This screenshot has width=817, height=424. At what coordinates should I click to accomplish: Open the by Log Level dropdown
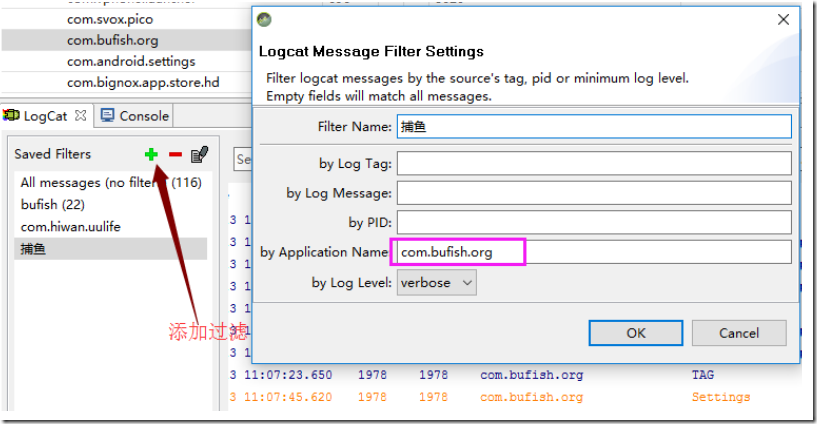(x=437, y=282)
